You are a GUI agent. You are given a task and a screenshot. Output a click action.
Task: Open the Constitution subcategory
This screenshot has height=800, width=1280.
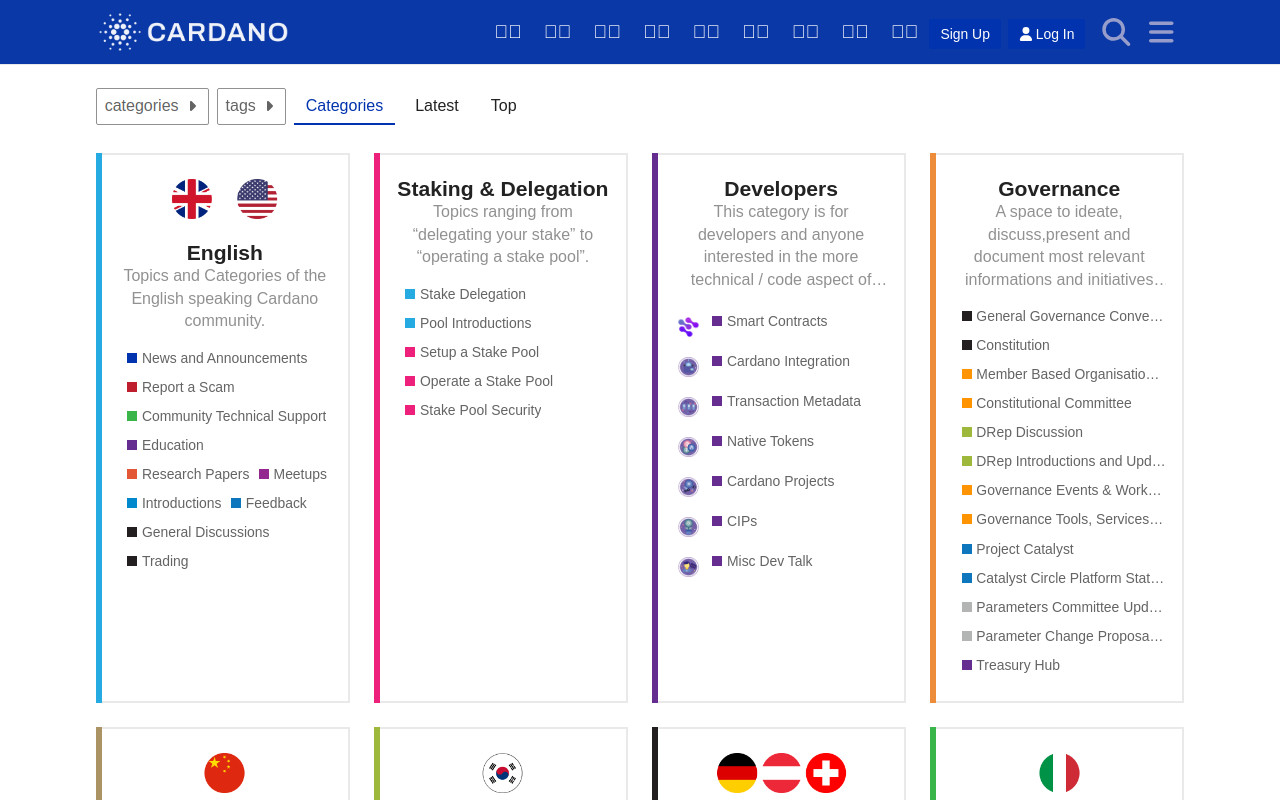click(1006, 345)
